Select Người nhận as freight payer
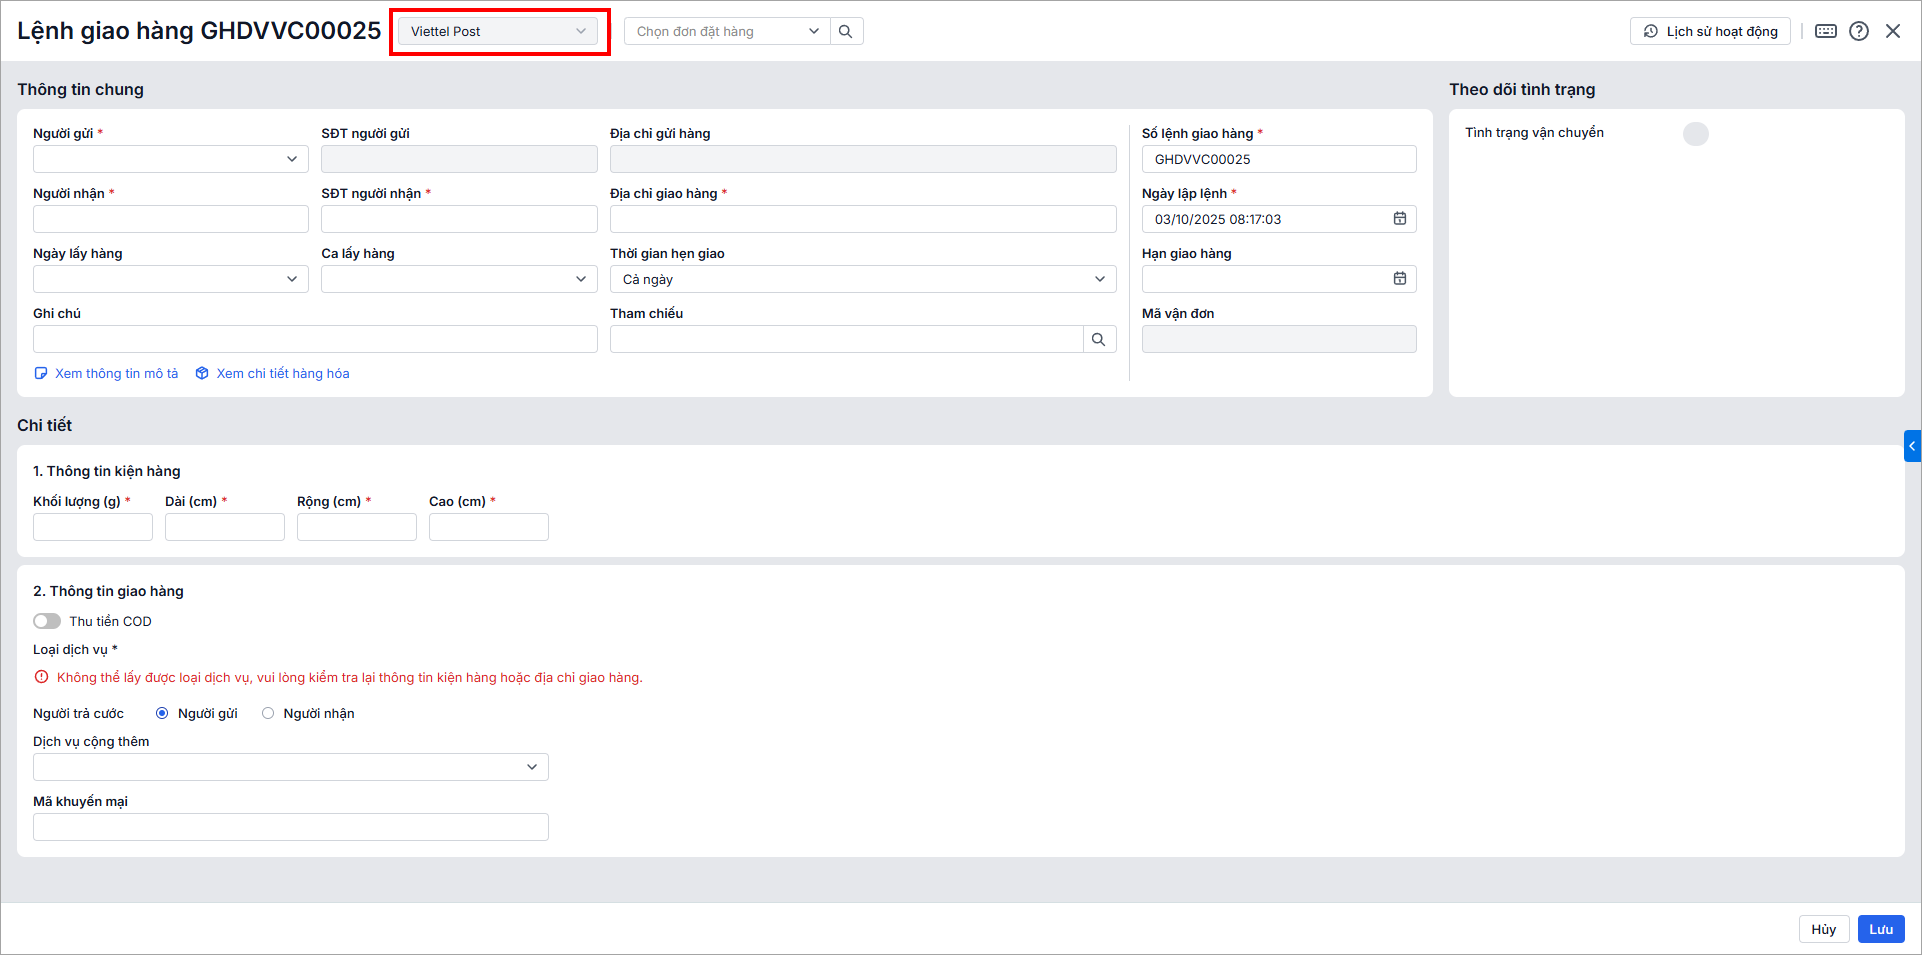1922x955 pixels. point(268,713)
